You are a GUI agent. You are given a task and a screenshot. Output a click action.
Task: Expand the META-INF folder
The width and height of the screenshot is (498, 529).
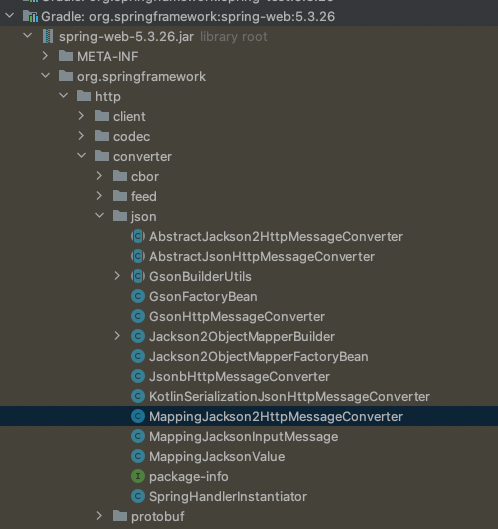46,56
